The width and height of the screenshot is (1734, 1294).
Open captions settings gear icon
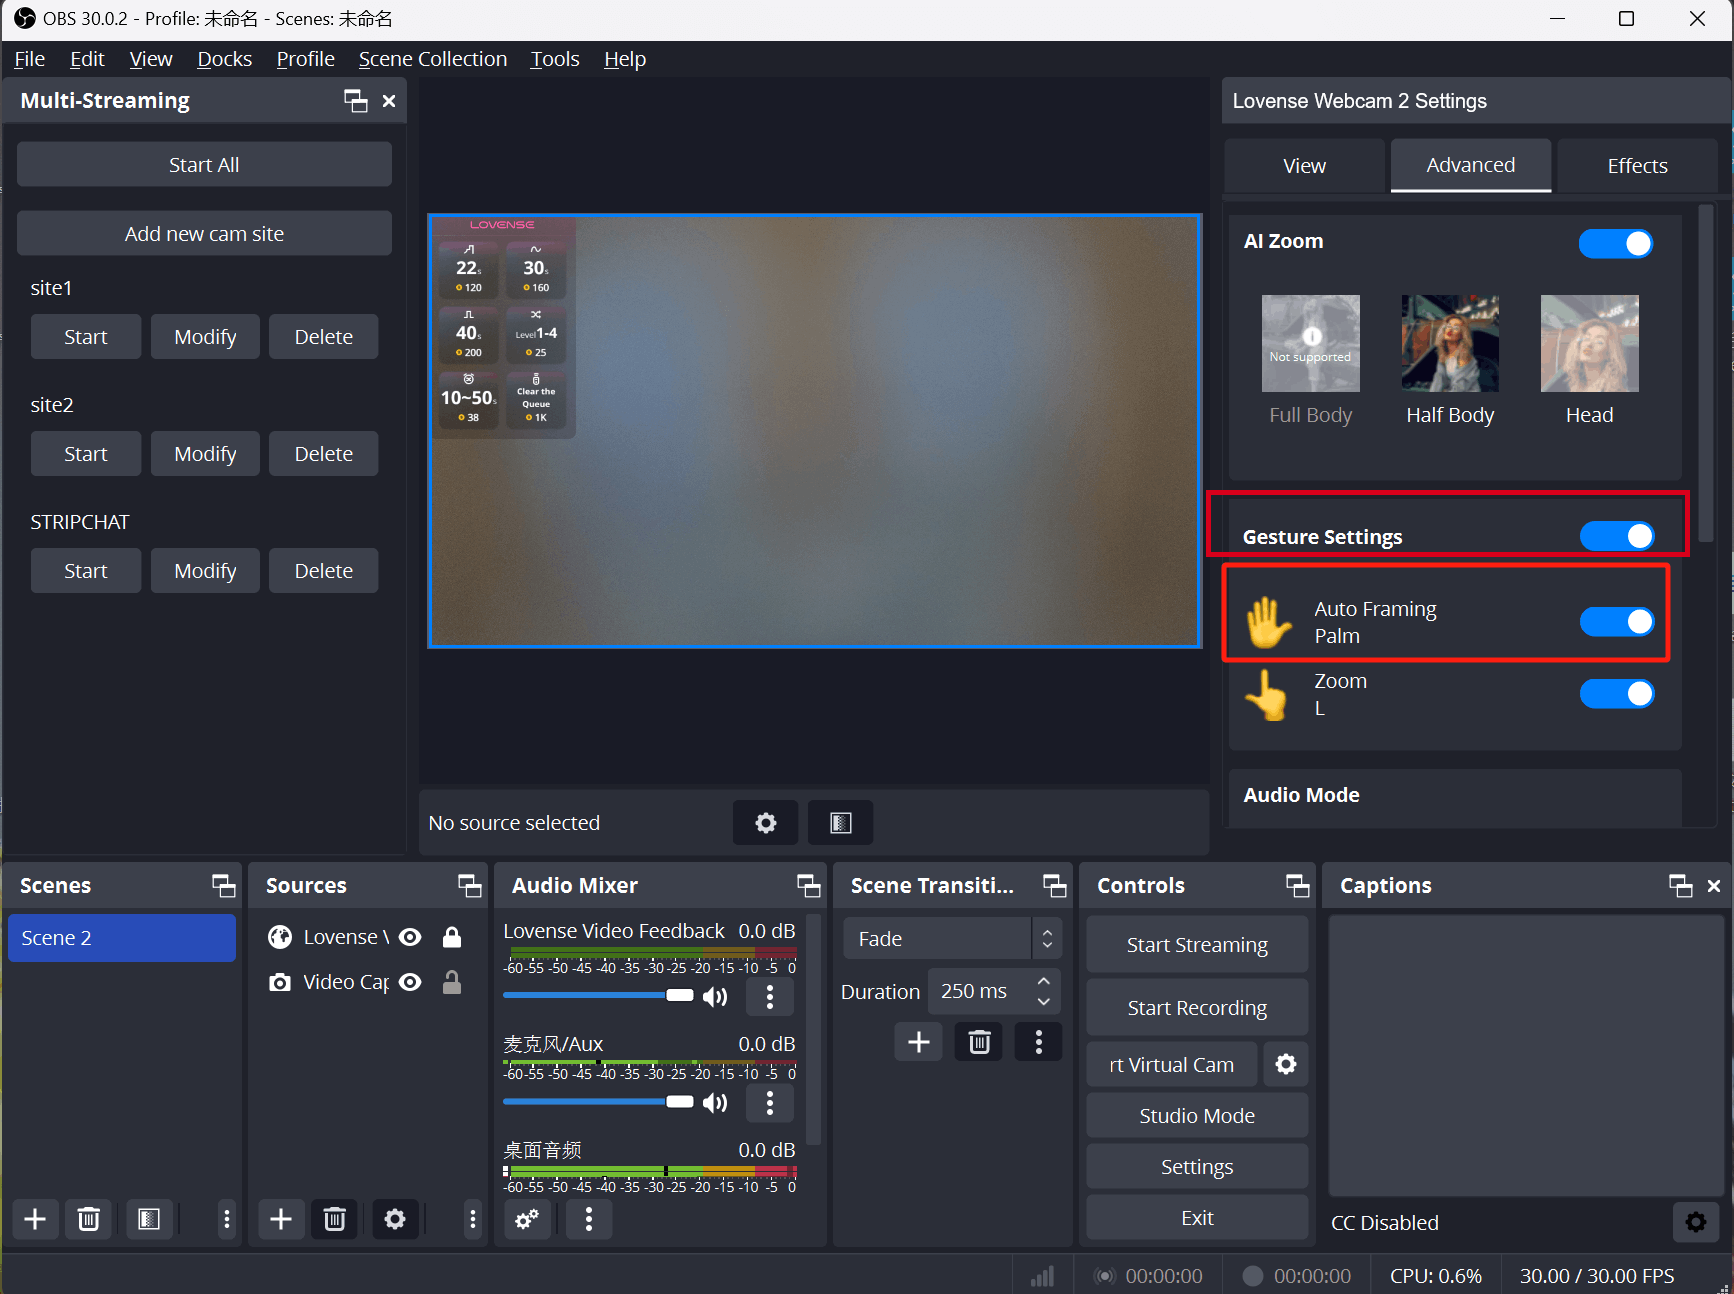(x=1696, y=1222)
